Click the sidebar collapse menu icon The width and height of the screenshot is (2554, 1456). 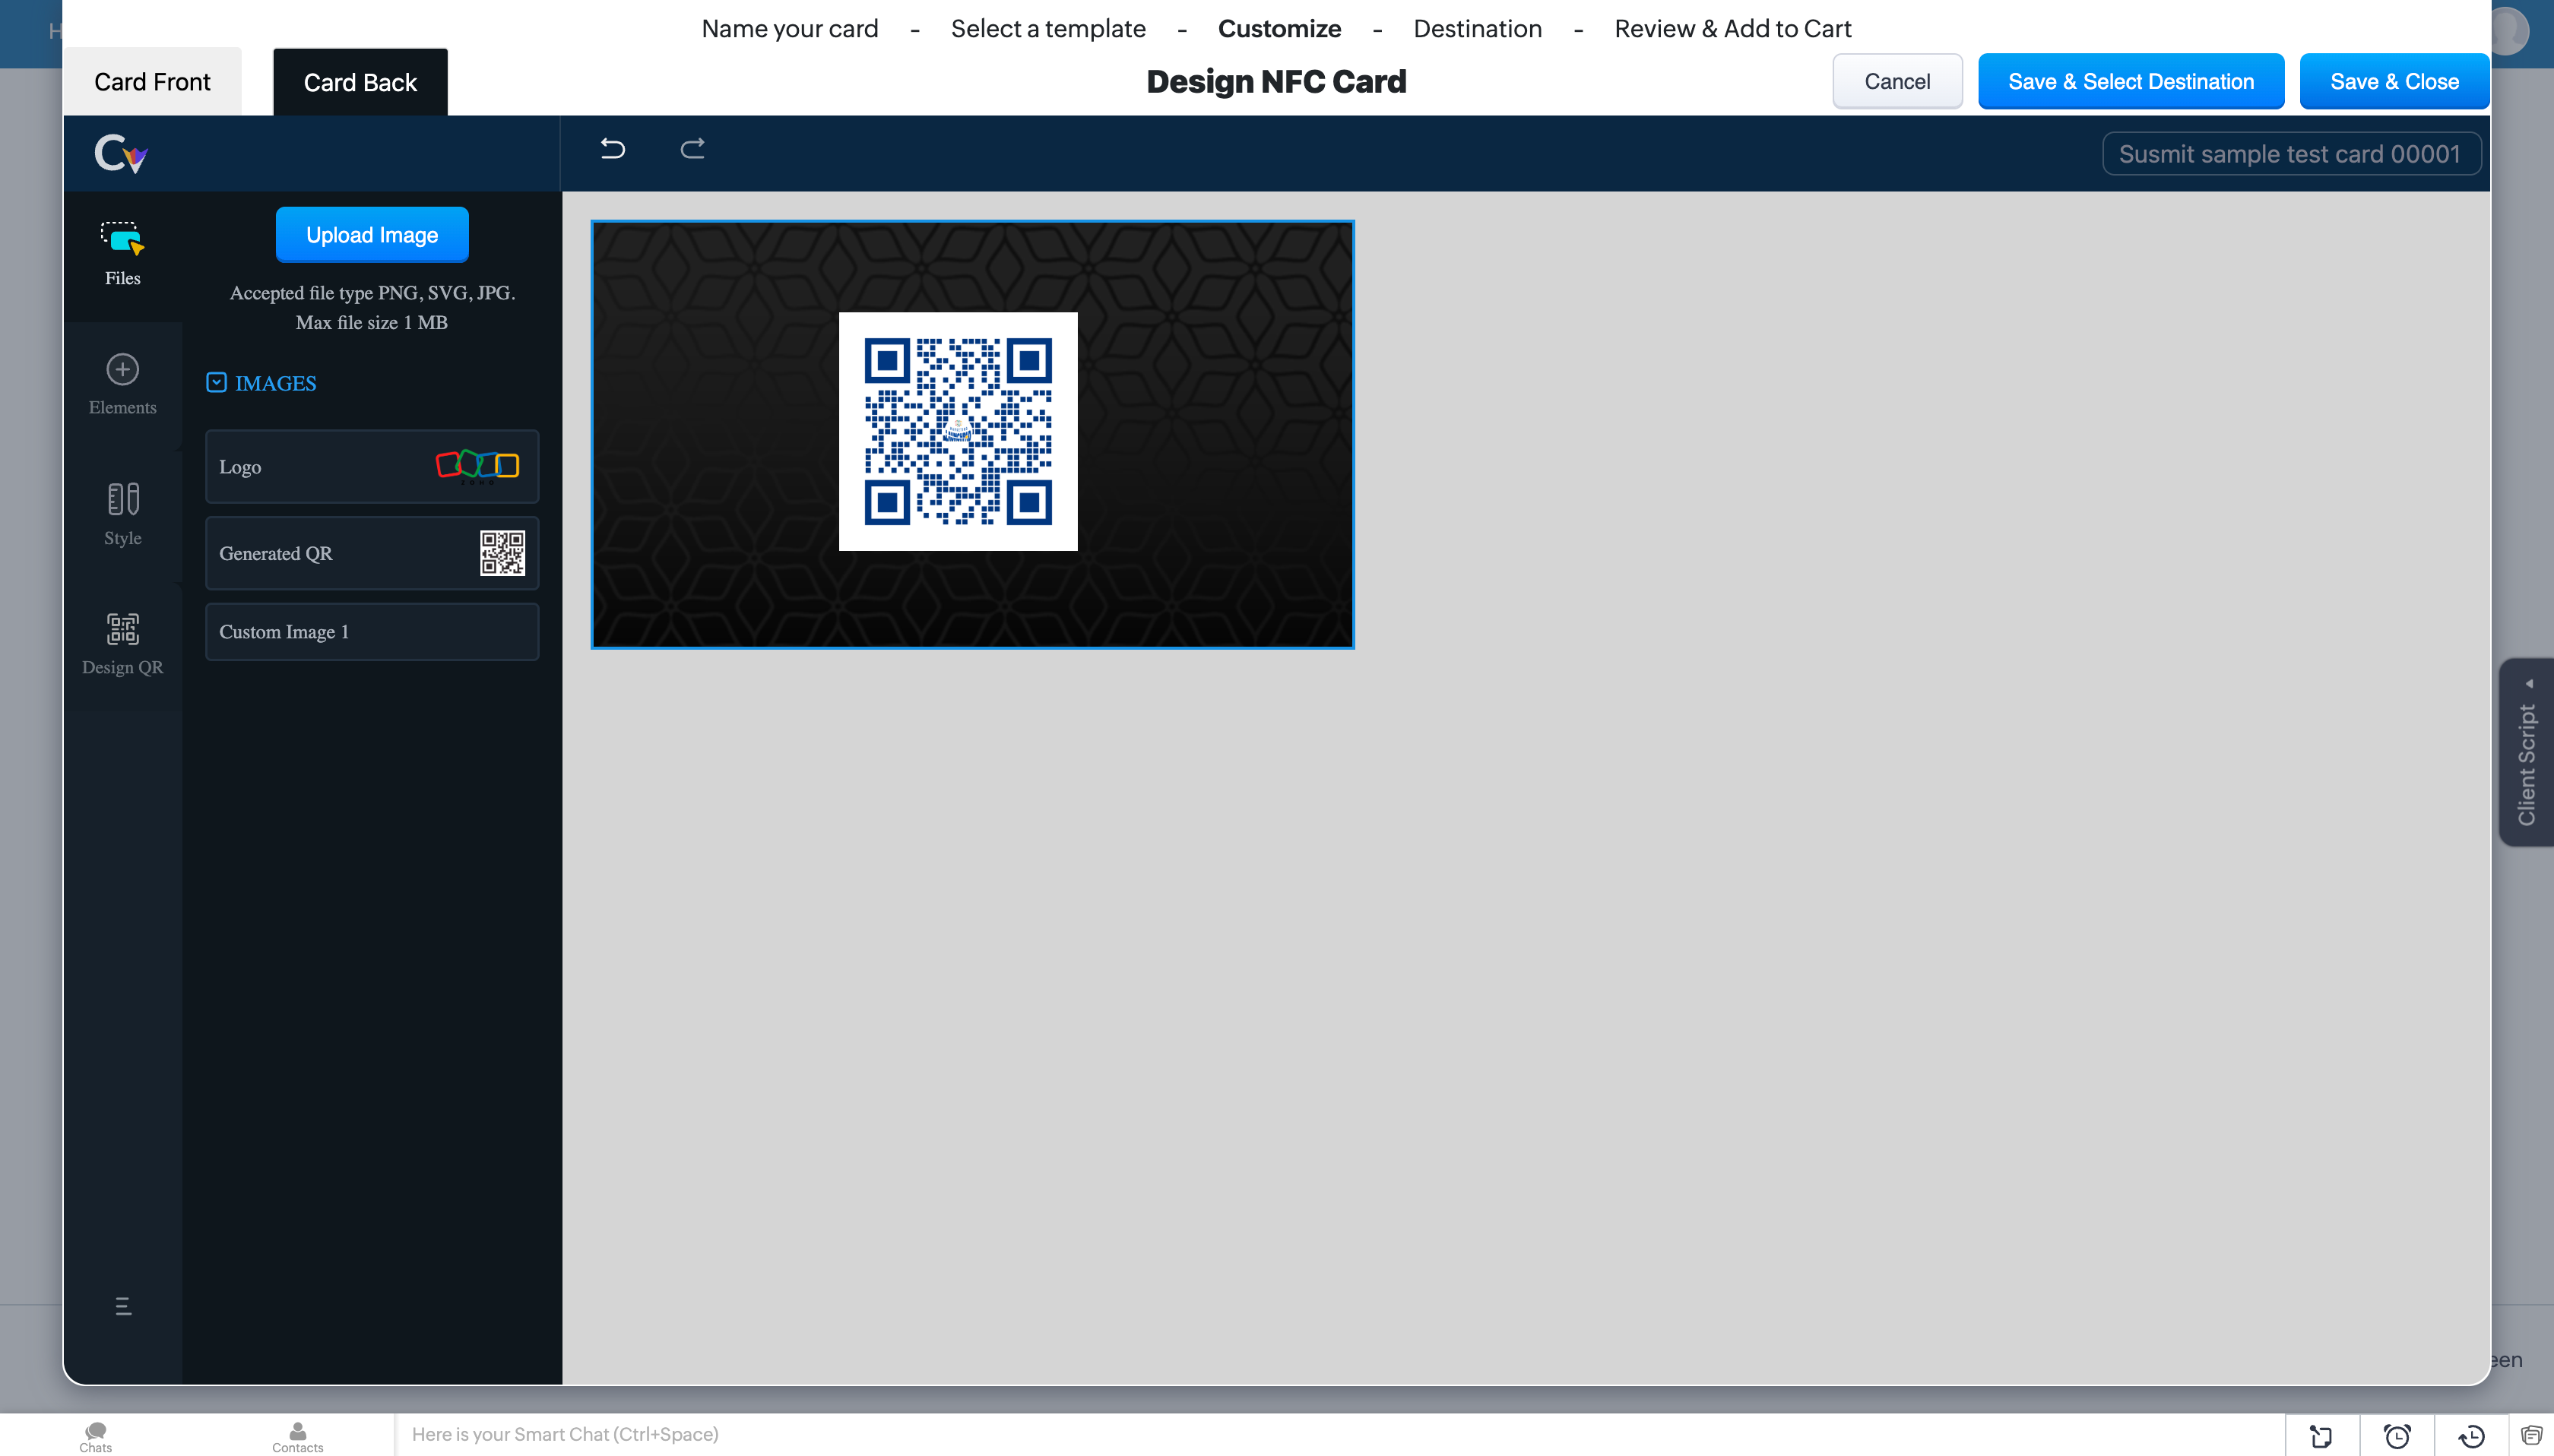(x=123, y=1306)
